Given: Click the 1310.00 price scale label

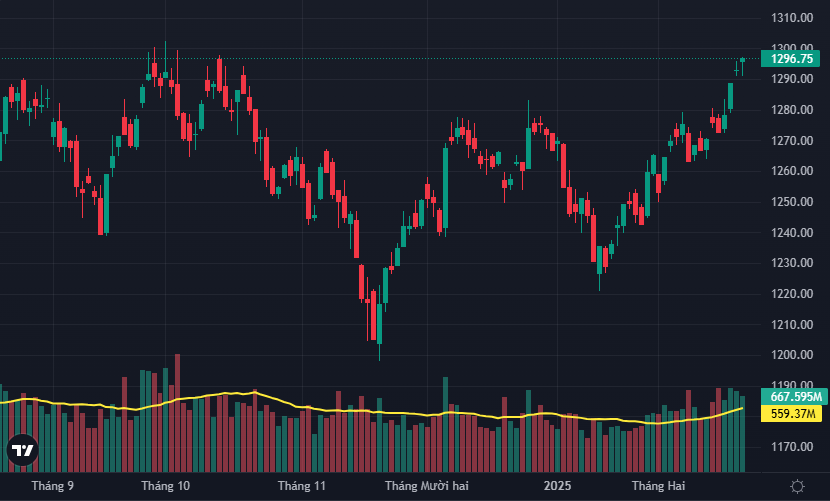Looking at the screenshot, I should coord(792,18).
